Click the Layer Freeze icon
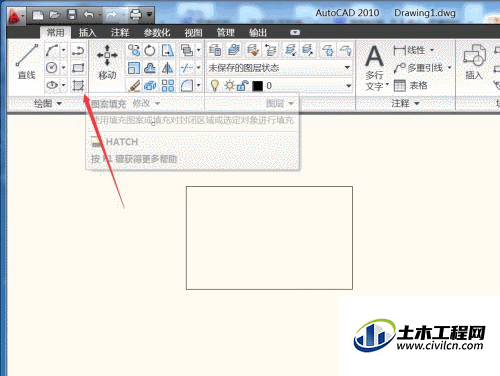 328,50
